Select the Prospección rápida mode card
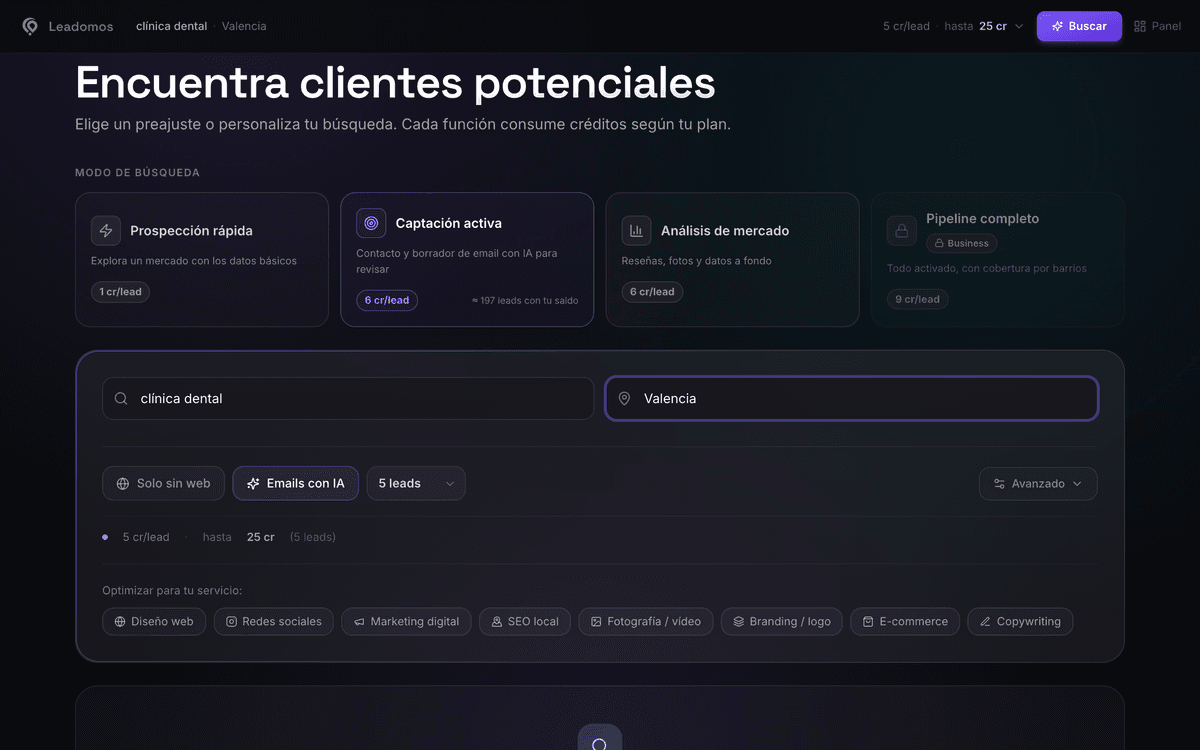 click(202, 260)
